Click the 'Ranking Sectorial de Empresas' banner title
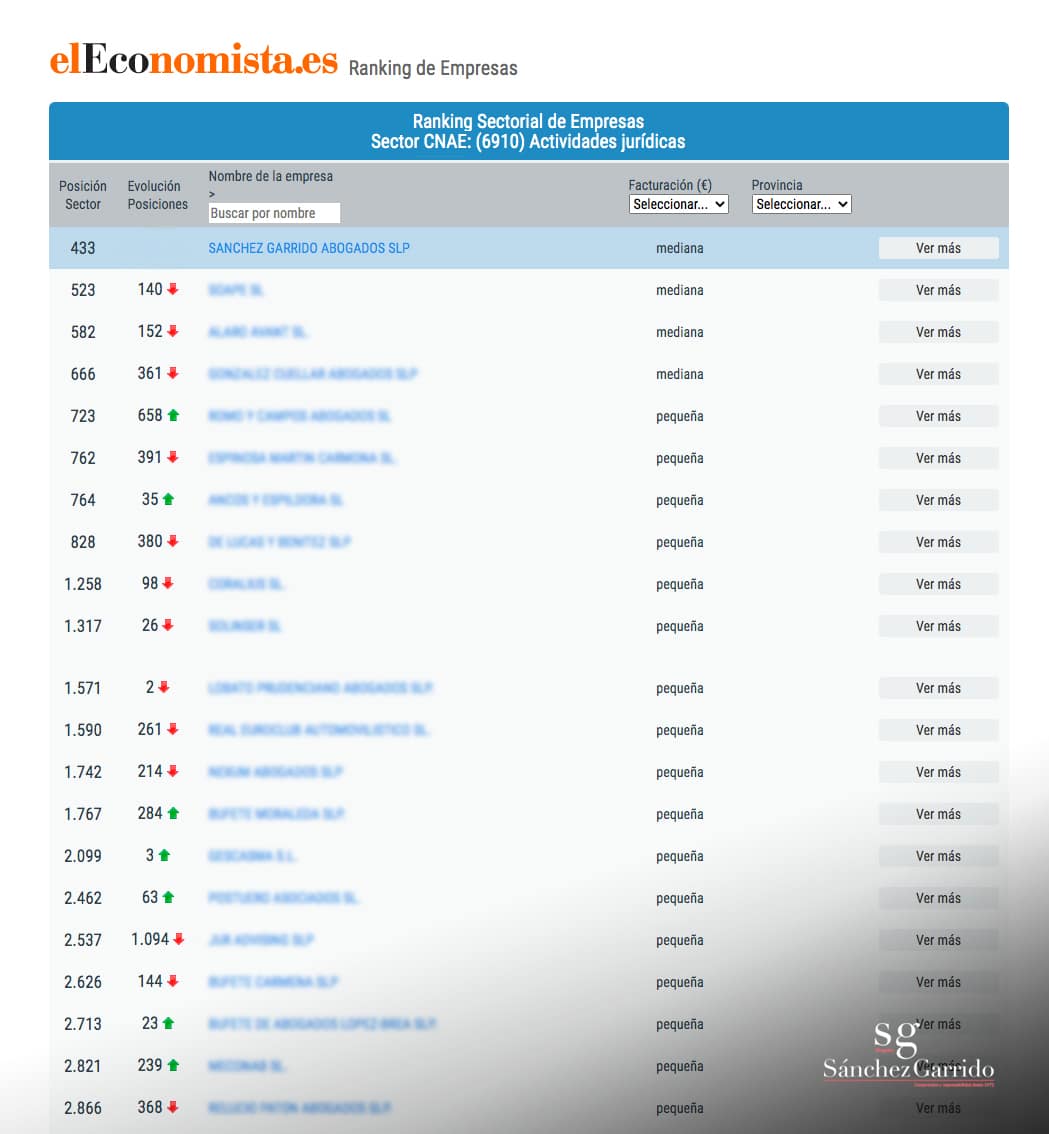The height and width of the screenshot is (1134, 1049). pos(528,121)
